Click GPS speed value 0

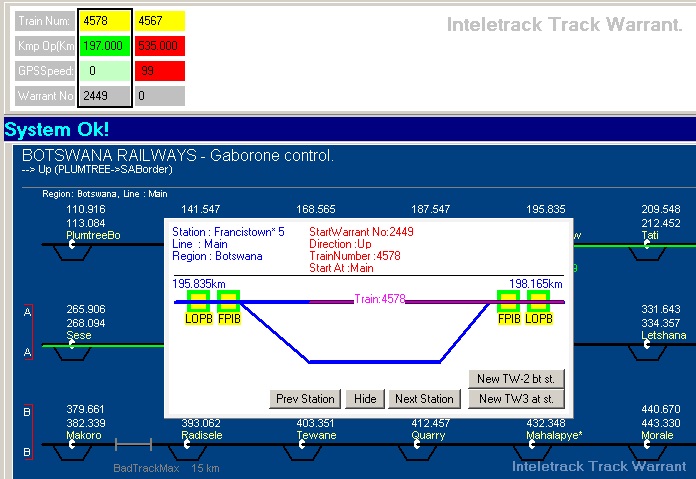105,71
